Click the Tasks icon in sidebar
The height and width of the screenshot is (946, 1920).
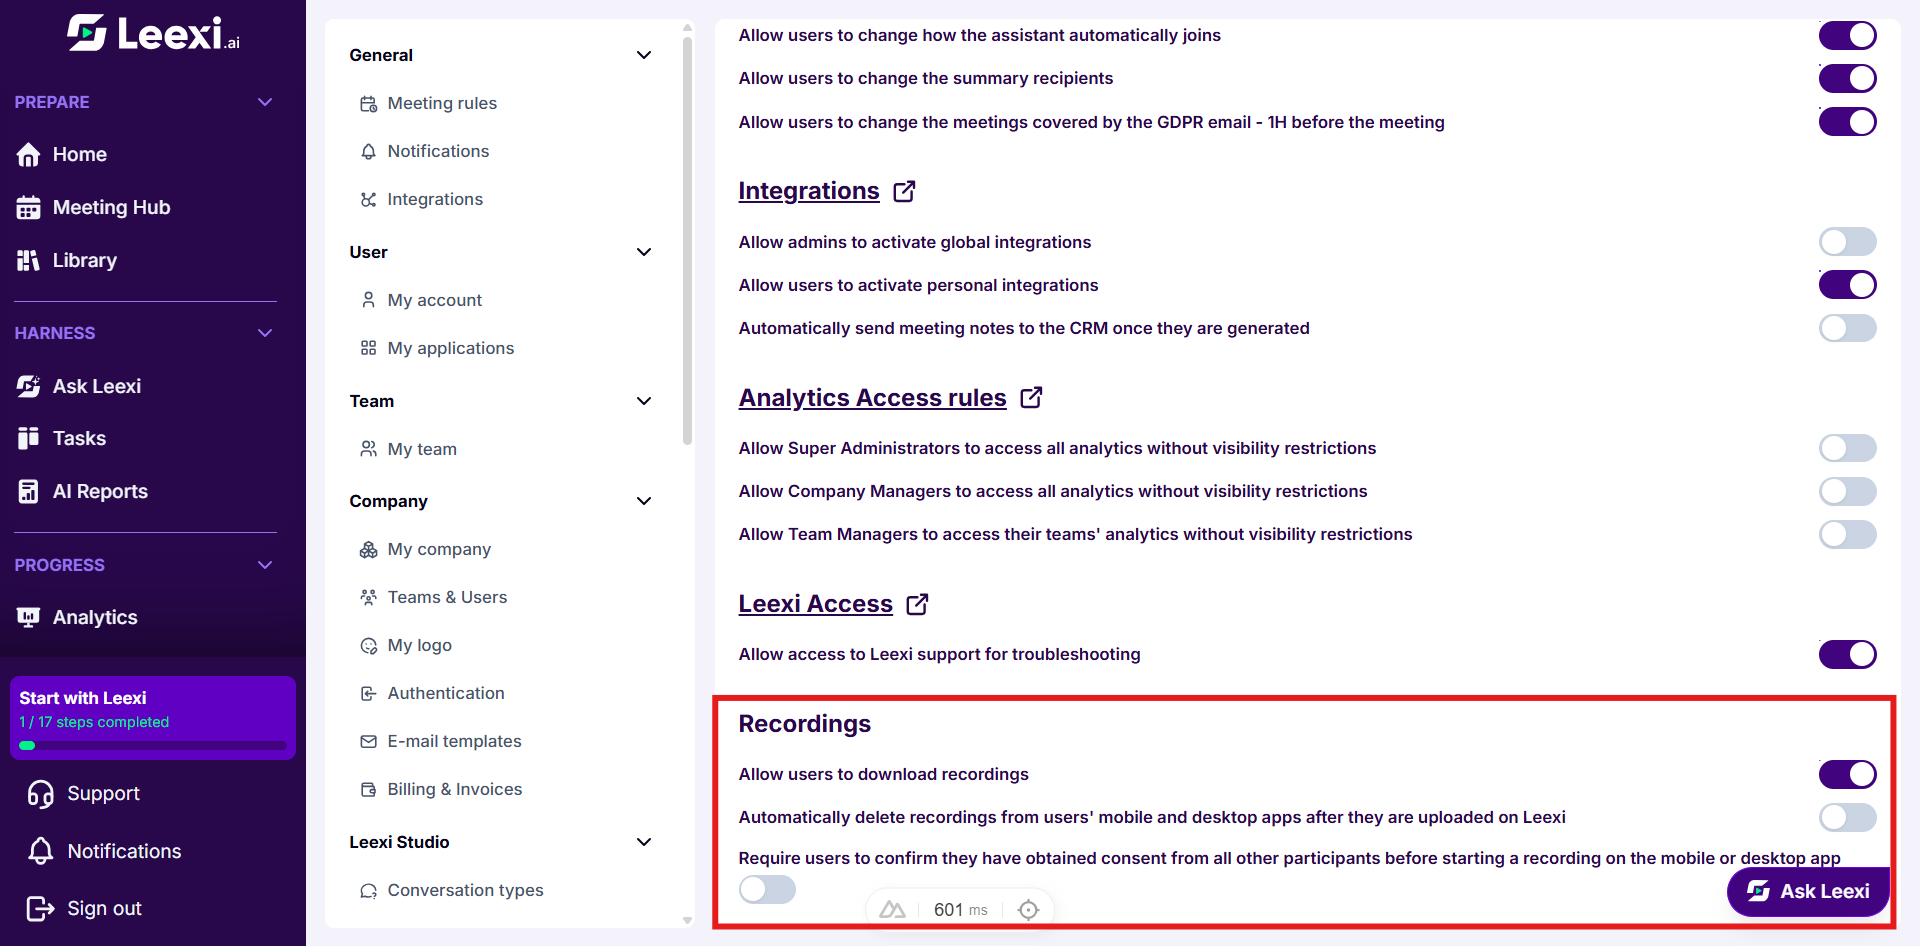point(29,438)
